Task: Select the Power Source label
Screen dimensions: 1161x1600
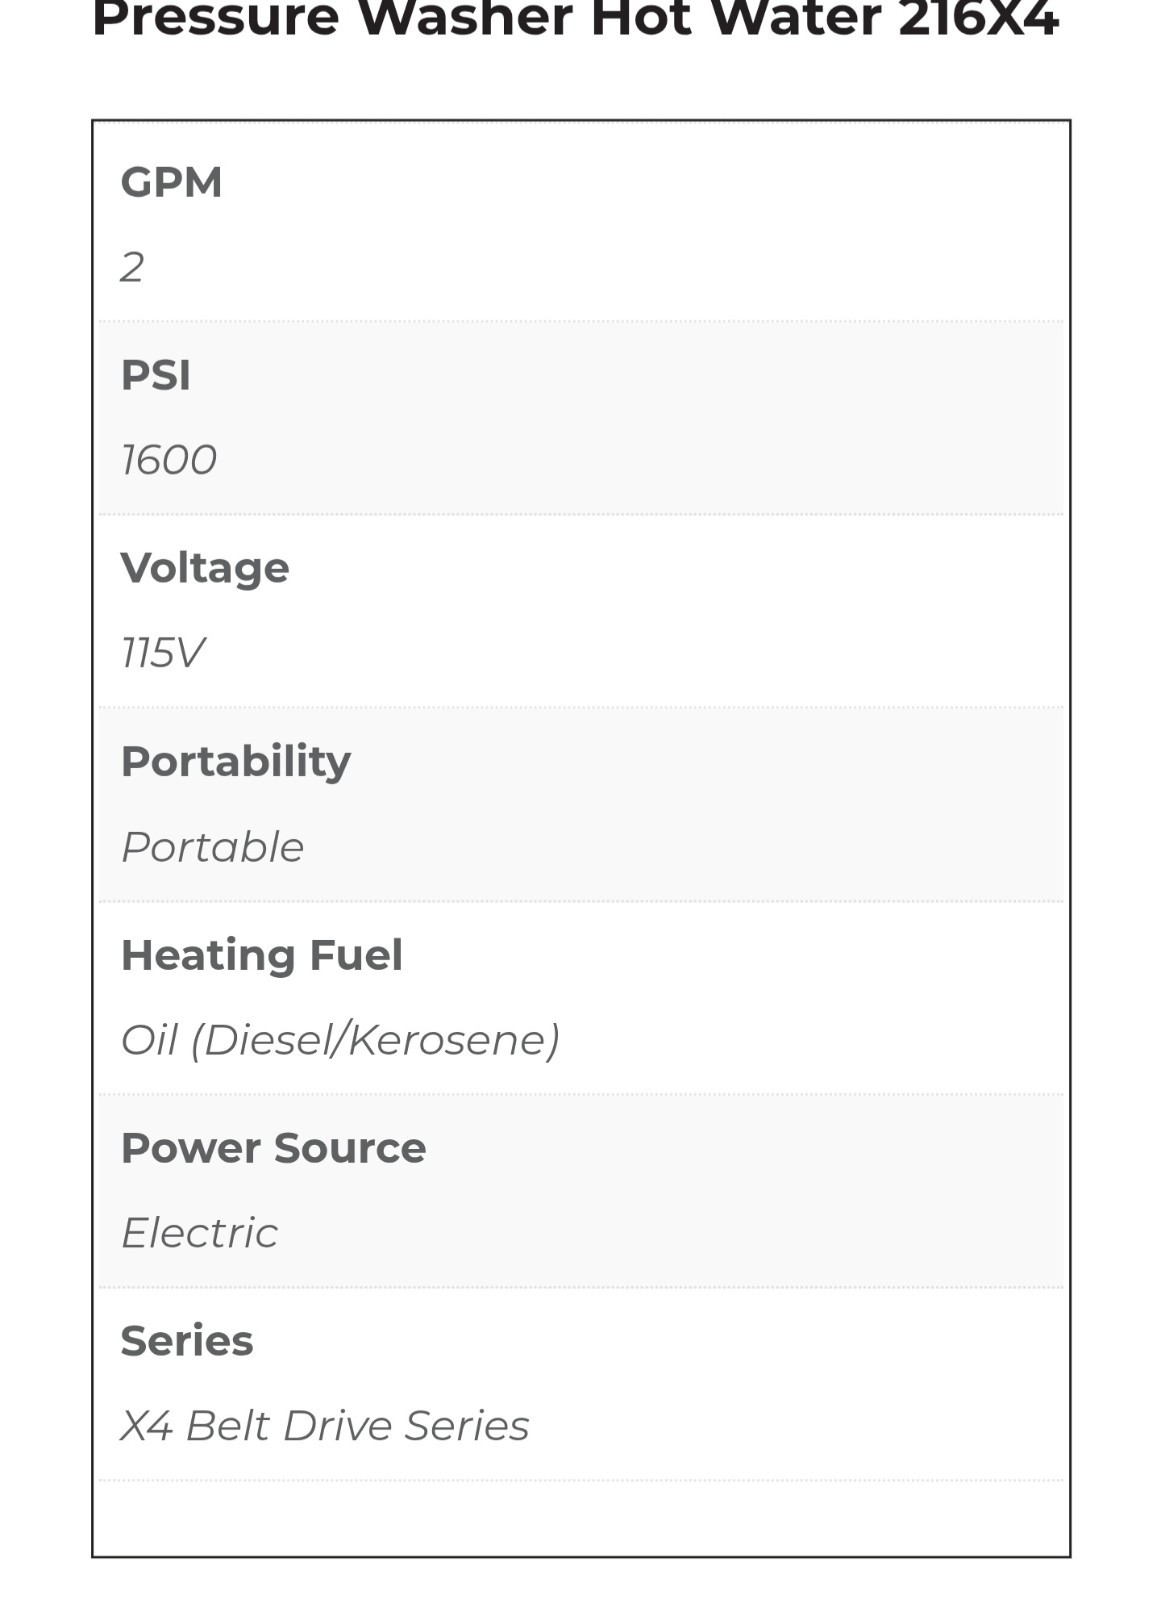Action: pyautogui.click(x=273, y=1148)
